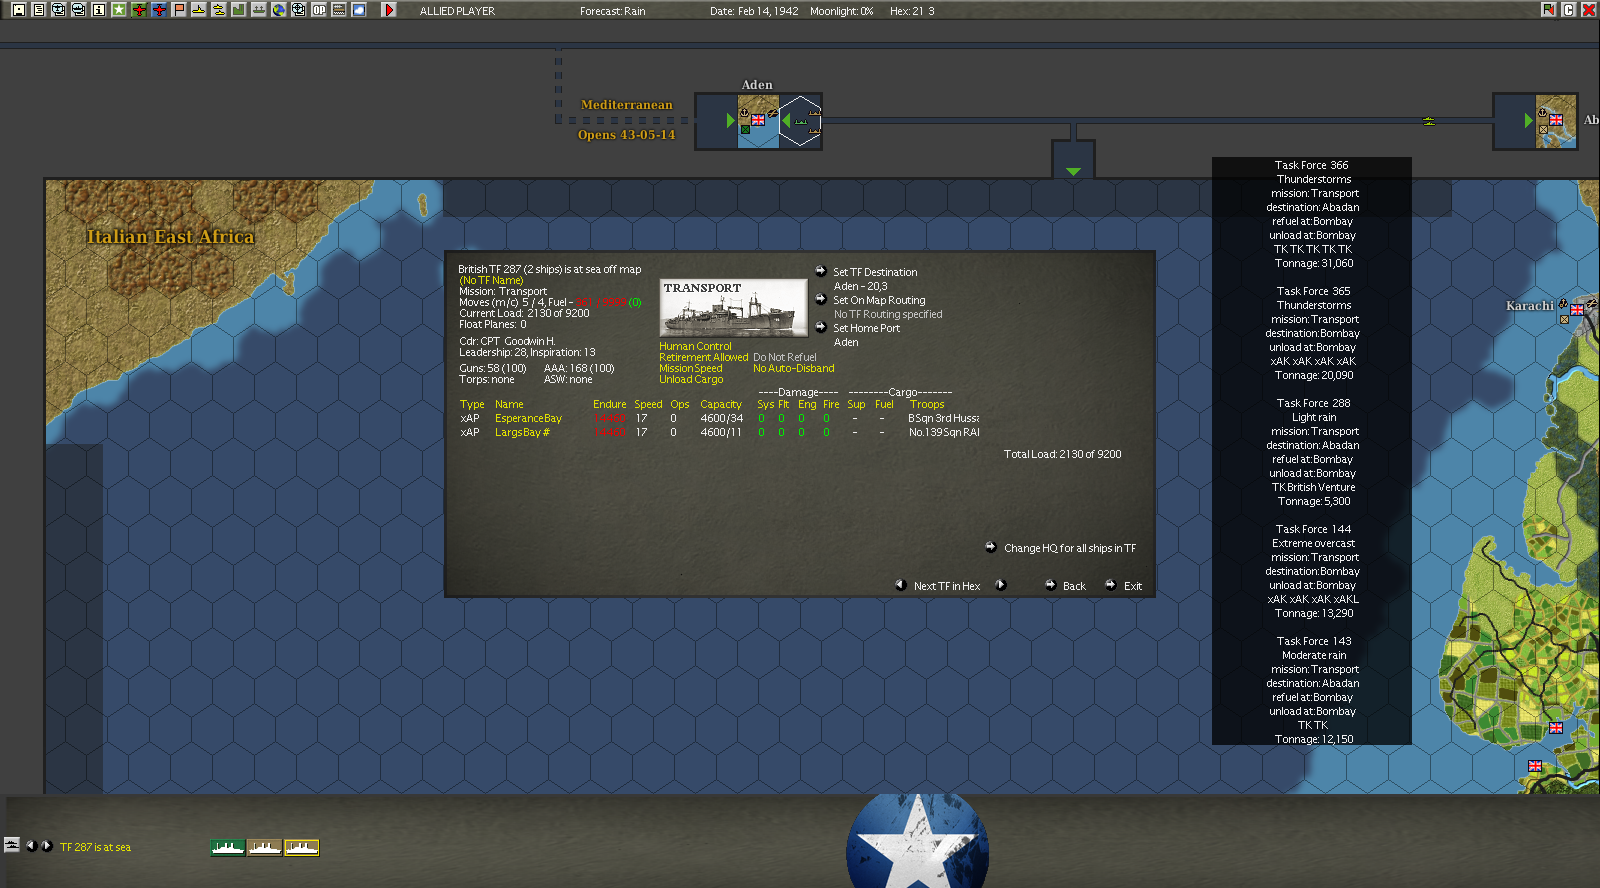
Task: Open the weather cloud icon
Action: click(x=359, y=10)
